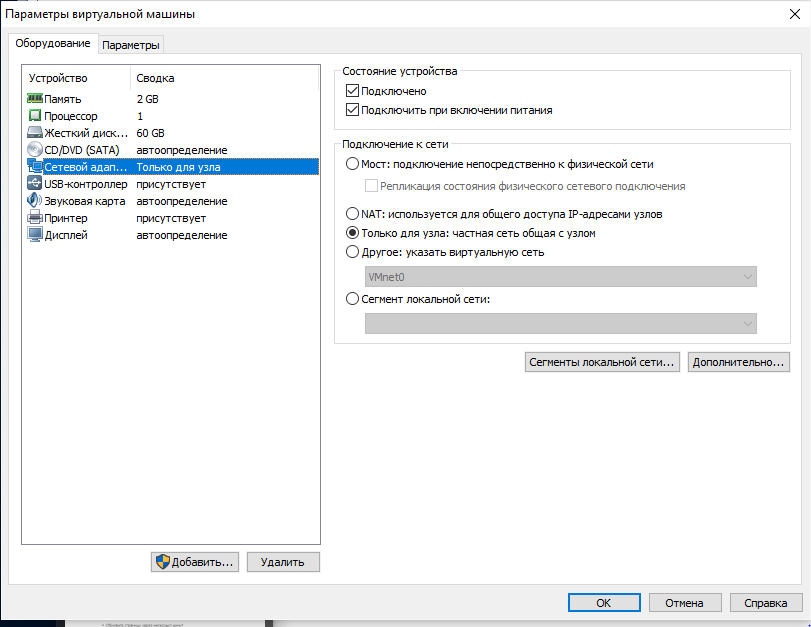Click the Принтер printer icon
This screenshot has height=627, width=811.
[x=35, y=218]
